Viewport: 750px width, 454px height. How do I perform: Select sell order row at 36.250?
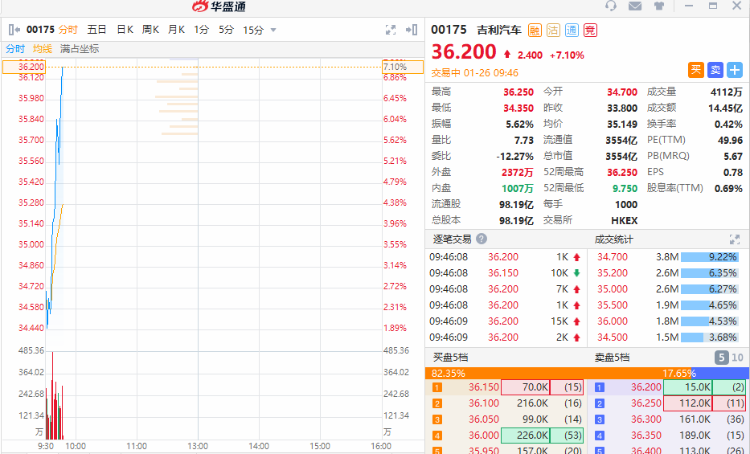pos(668,403)
